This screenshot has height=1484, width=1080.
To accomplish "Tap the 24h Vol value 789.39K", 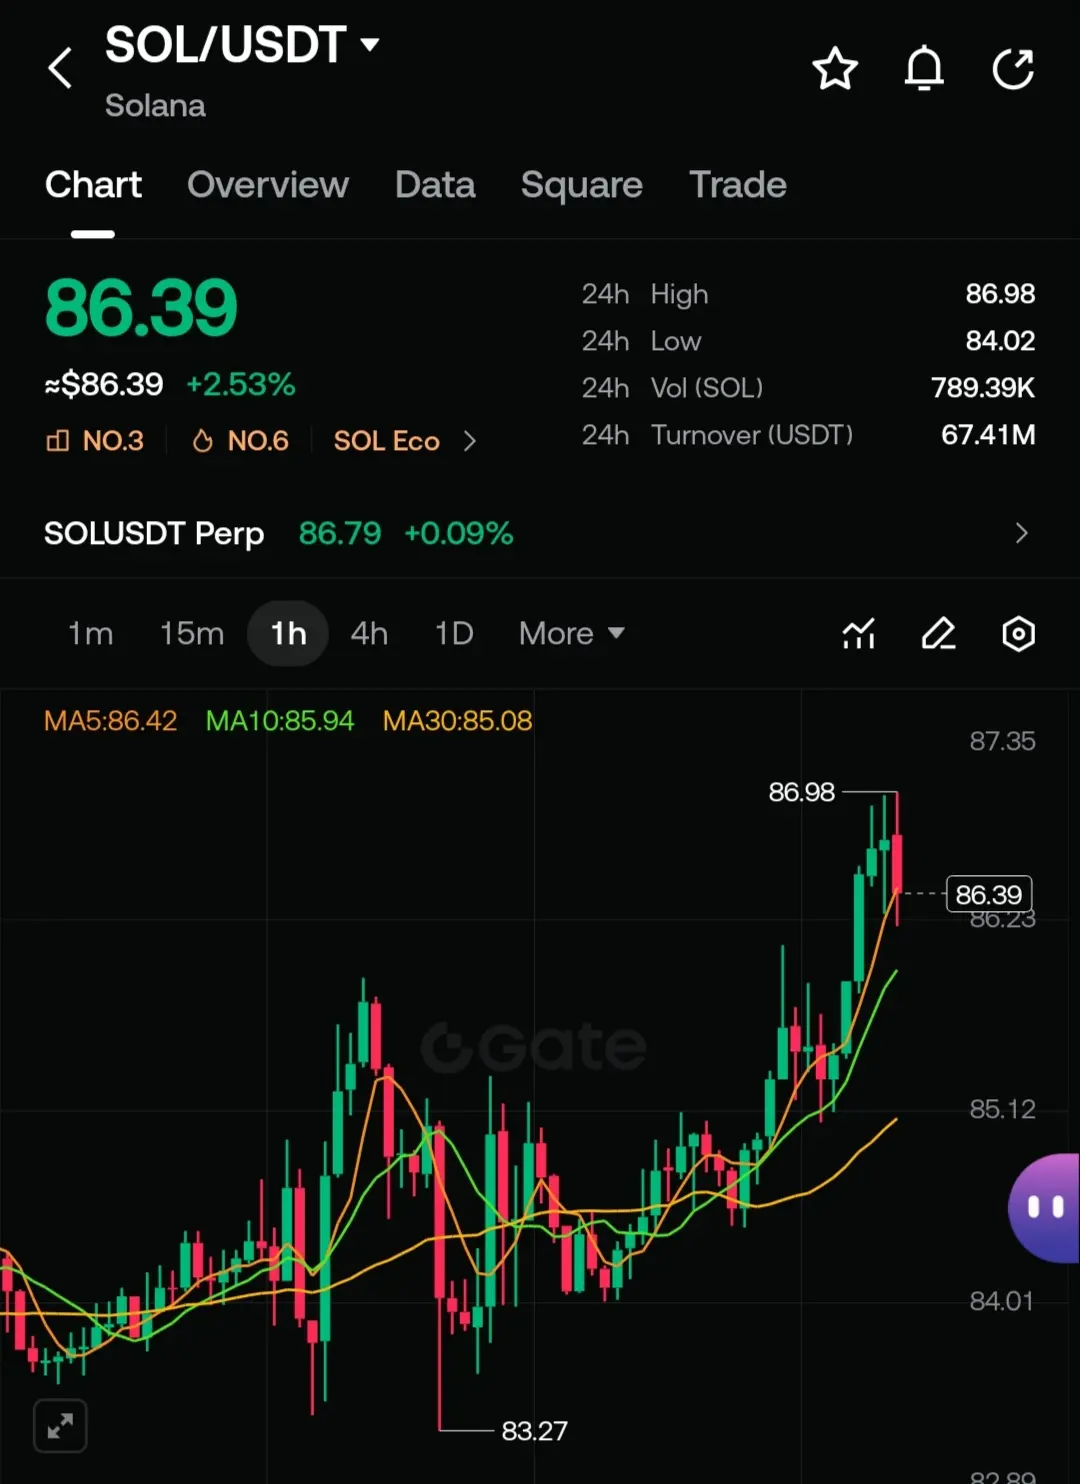I will 983,388.
